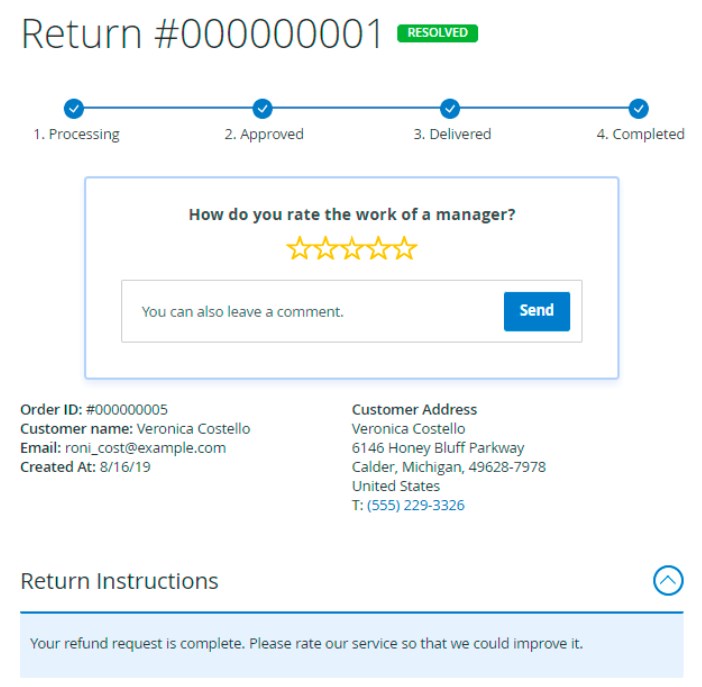Click the Order ID #000000005 text
Viewport: 702px width, 687px height.
(94, 409)
